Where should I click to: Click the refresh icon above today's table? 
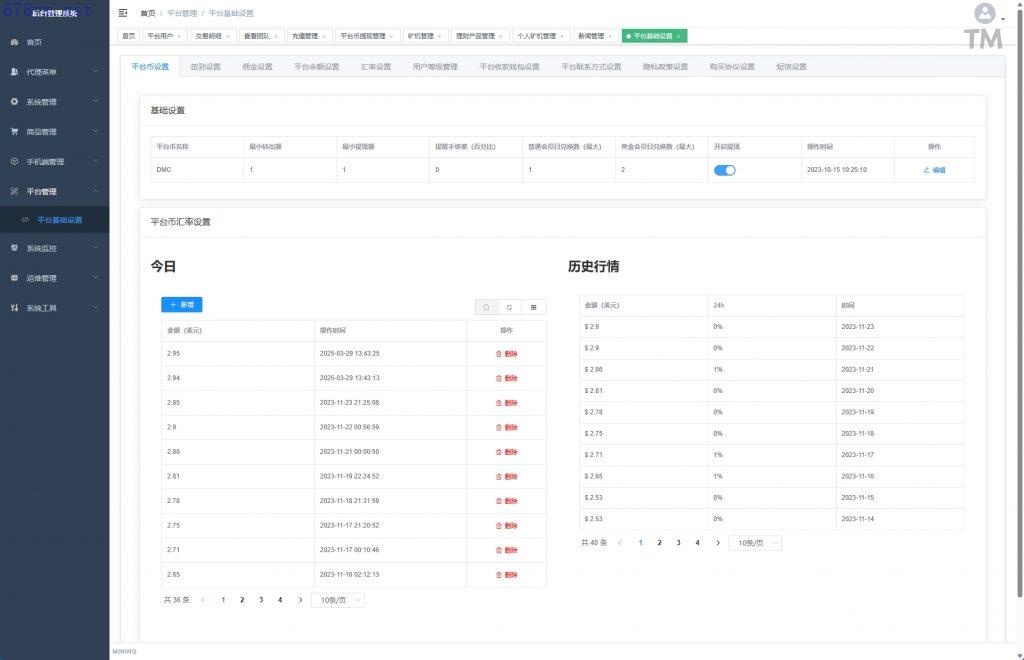click(x=510, y=307)
